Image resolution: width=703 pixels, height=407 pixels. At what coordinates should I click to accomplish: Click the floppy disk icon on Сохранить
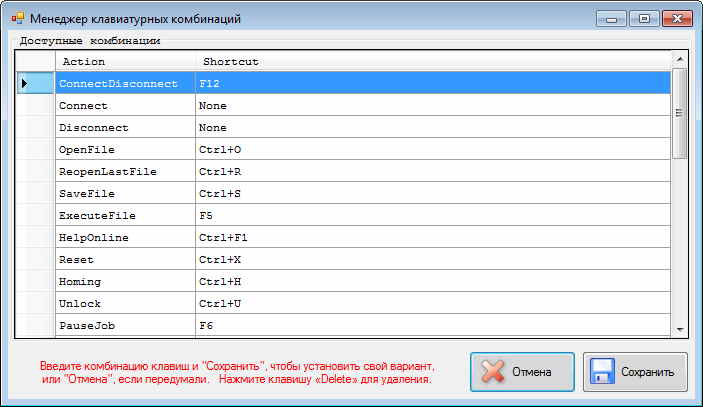603,372
